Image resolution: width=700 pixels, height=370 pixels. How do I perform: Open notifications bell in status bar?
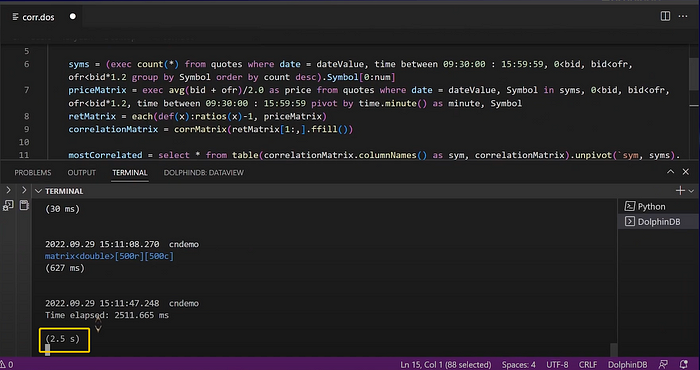(x=683, y=364)
